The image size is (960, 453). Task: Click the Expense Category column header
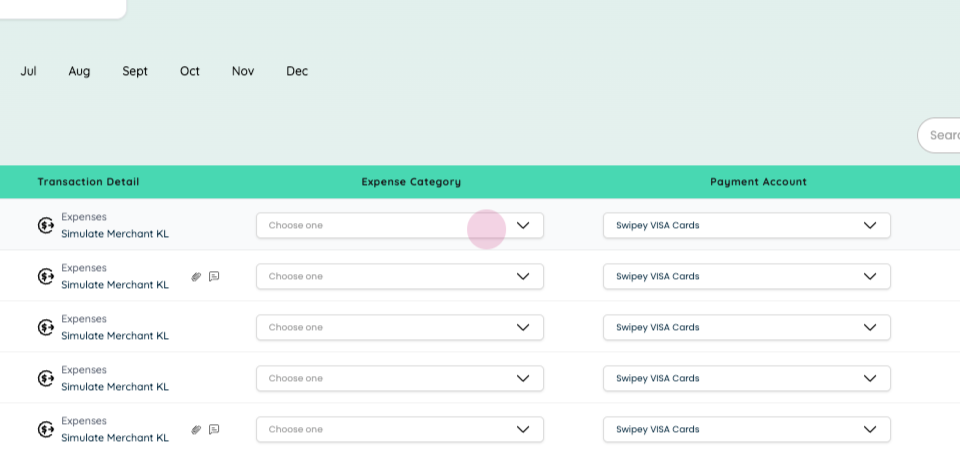411,182
